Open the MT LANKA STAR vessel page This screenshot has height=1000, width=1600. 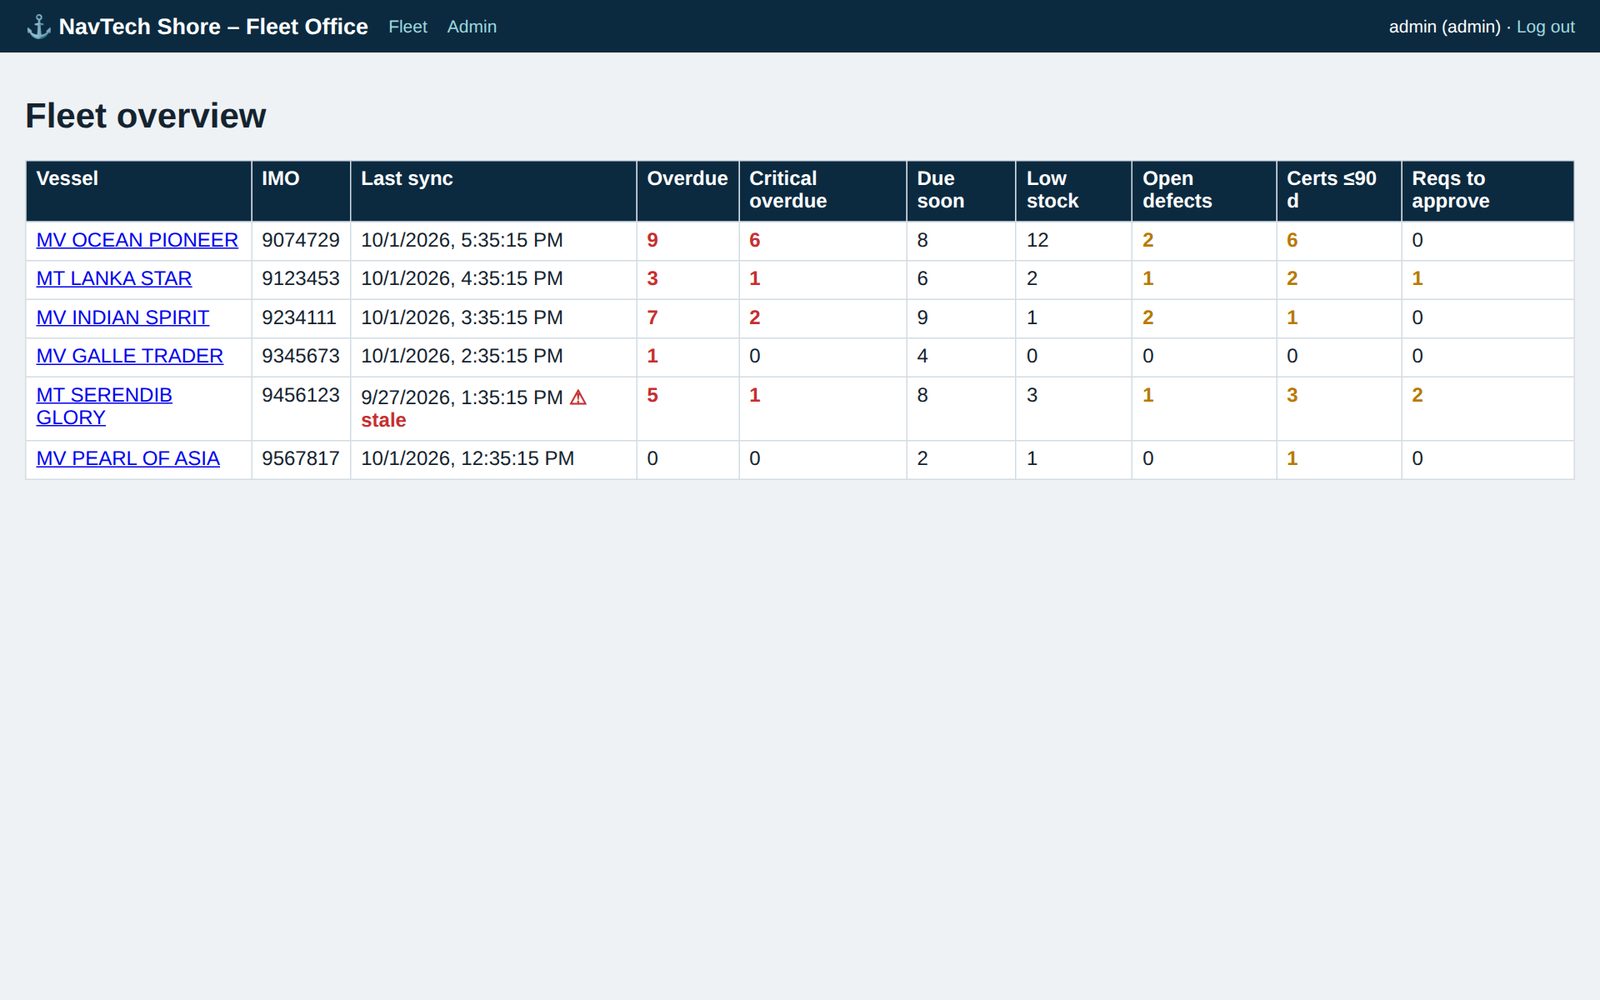point(114,279)
